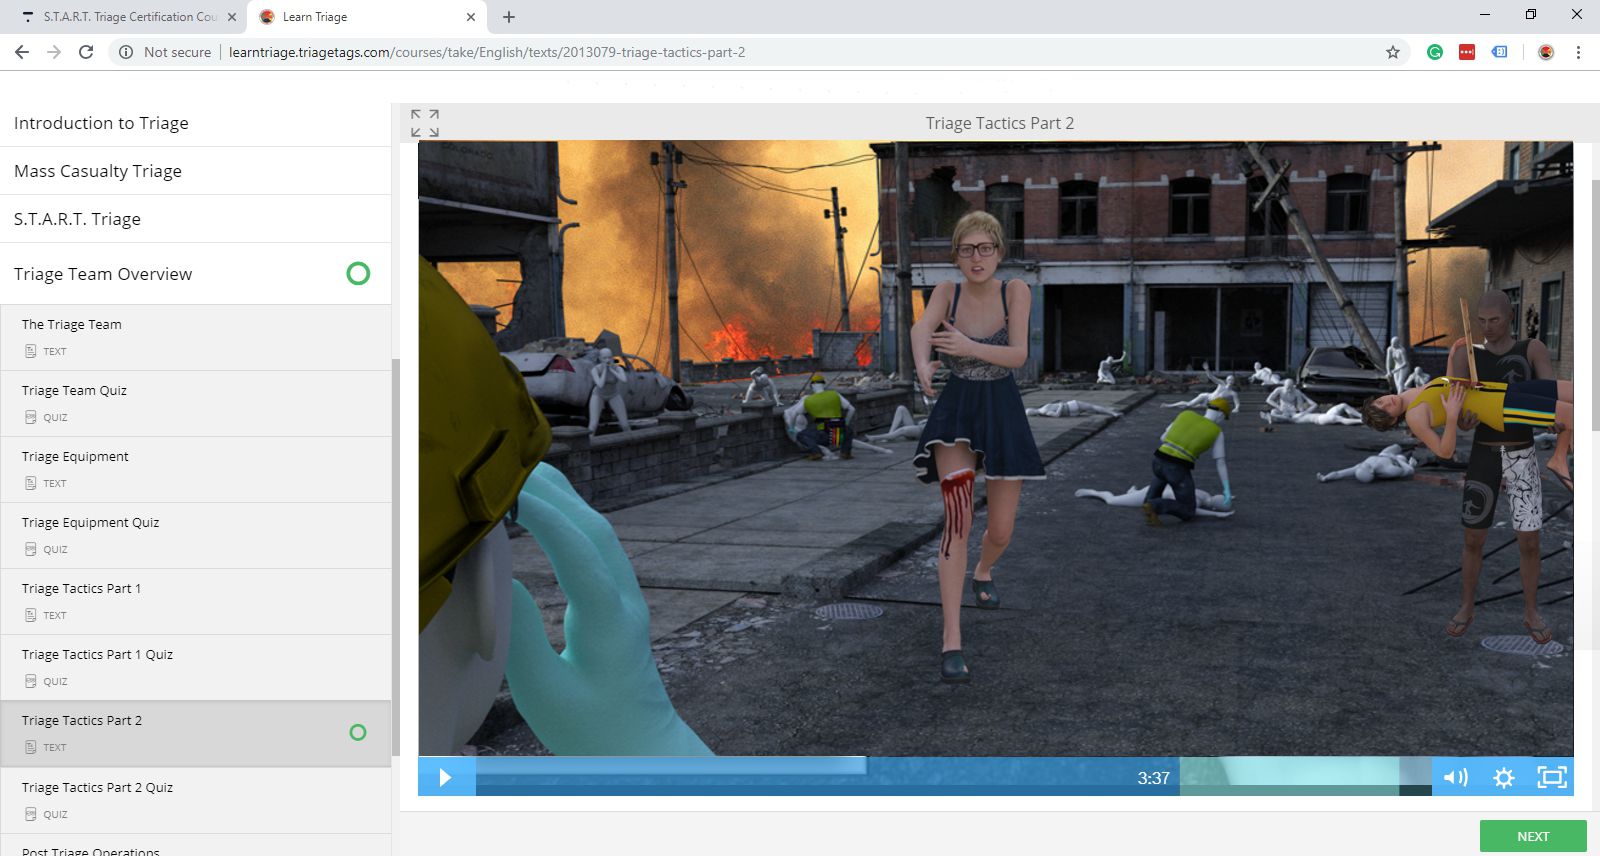
Task: Click Triage Team Overview progress circle
Action: point(358,274)
